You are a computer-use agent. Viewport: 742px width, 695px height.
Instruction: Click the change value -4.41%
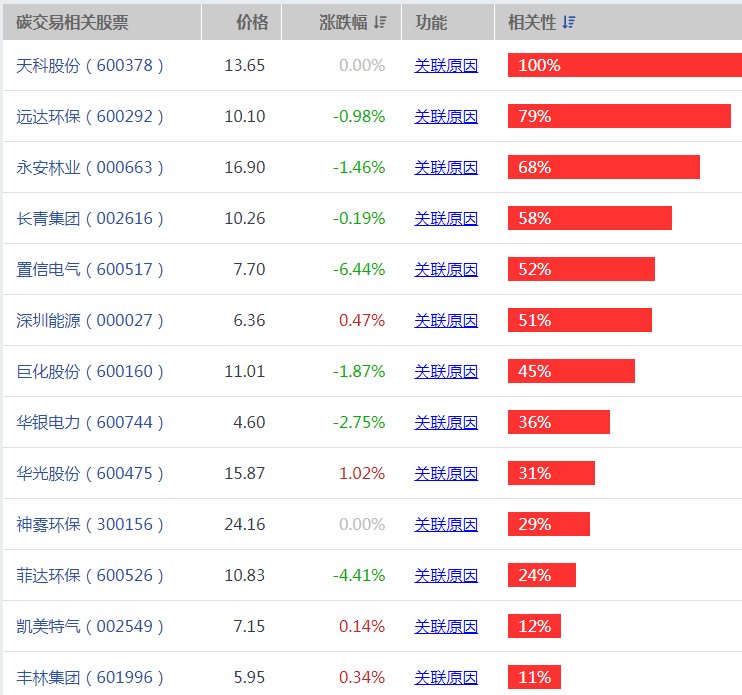click(359, 576)
